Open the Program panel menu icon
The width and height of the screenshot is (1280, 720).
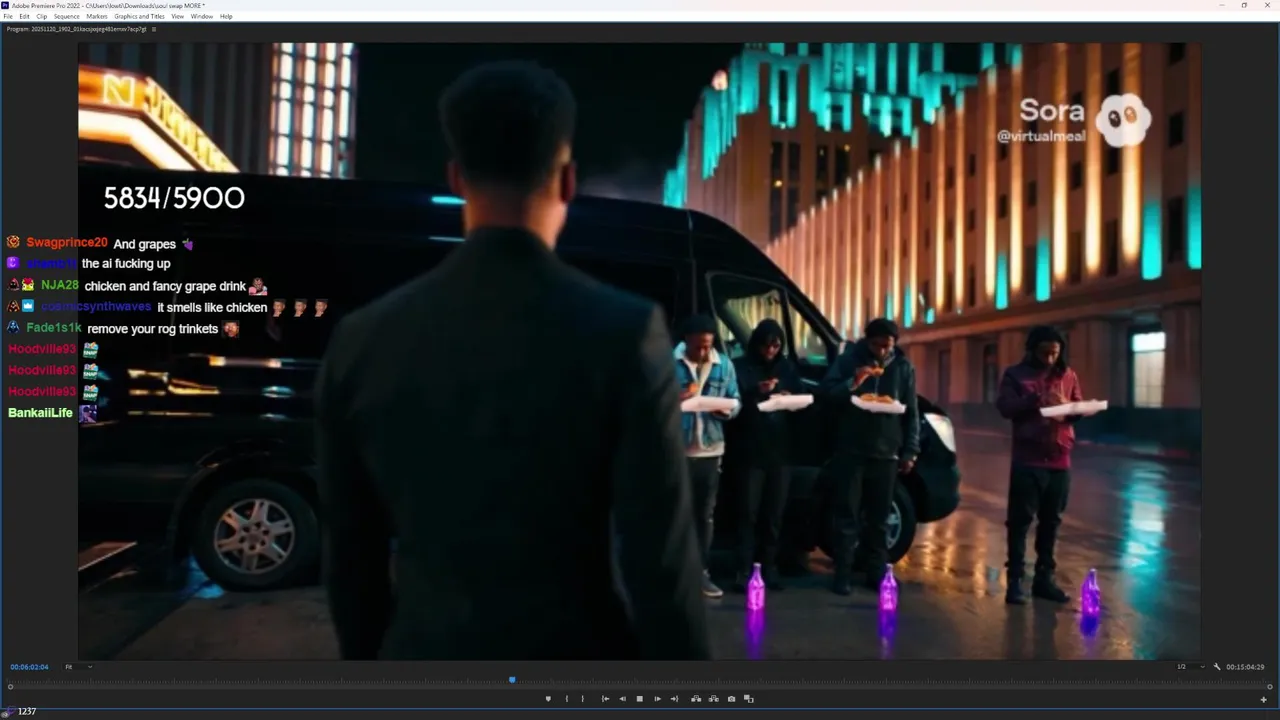pos(153,29)
